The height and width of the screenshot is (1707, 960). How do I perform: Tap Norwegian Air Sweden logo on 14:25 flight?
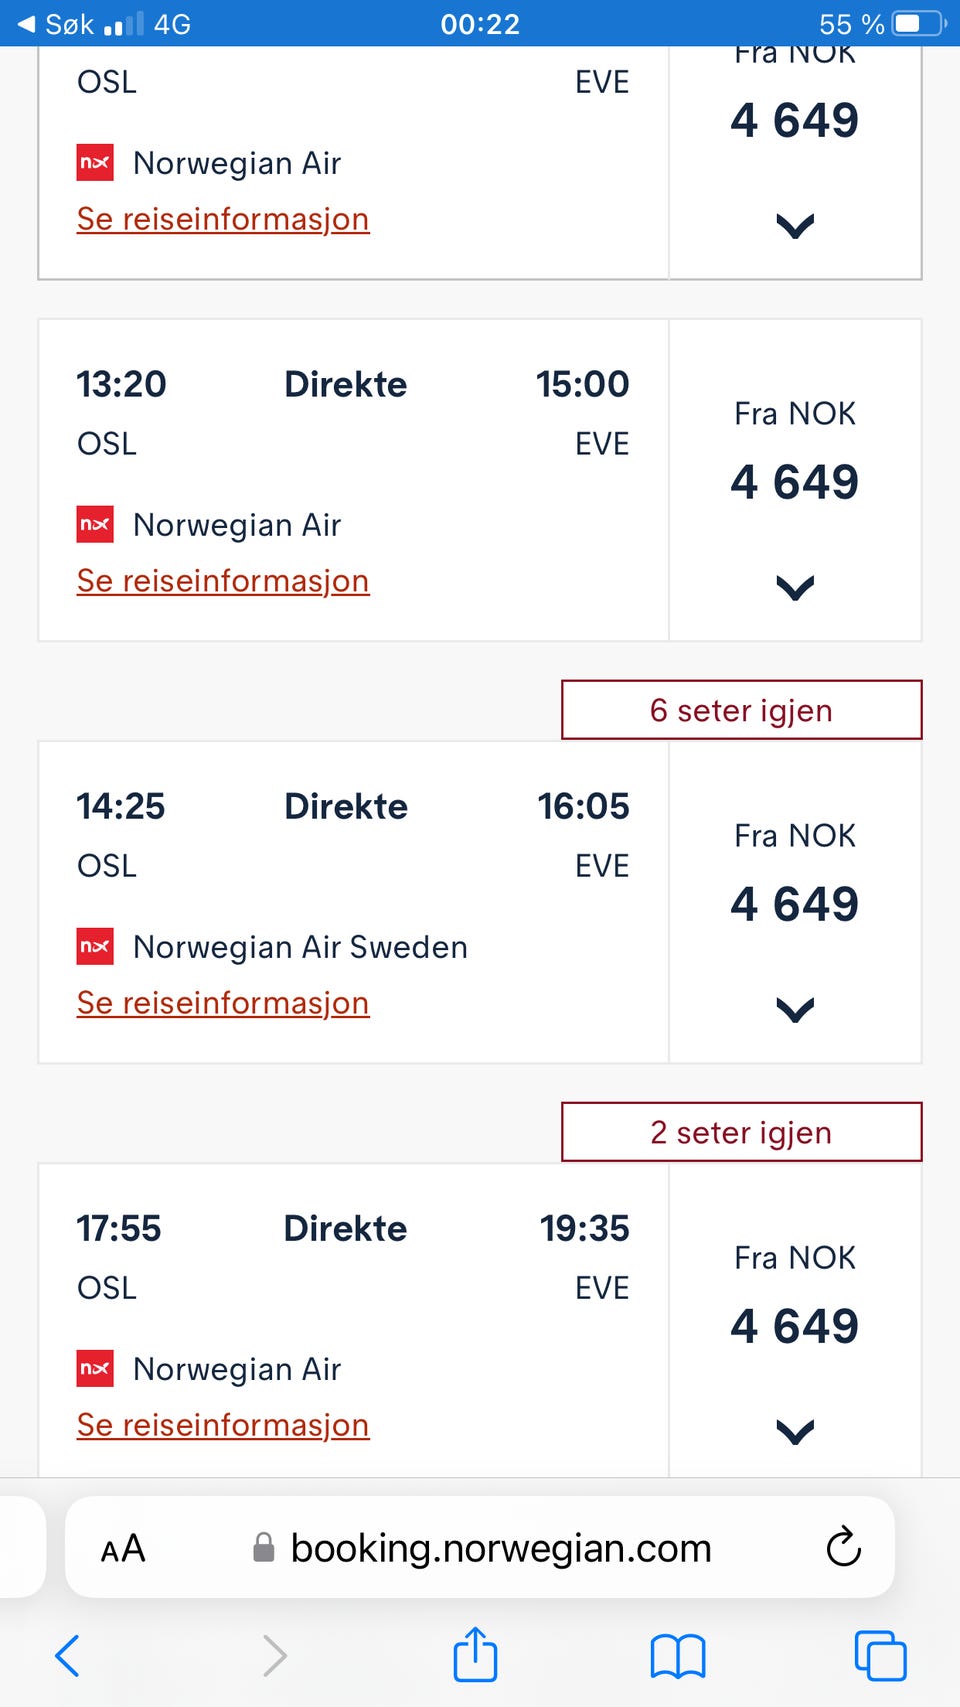pyautogui.click(x=95, y=946)
